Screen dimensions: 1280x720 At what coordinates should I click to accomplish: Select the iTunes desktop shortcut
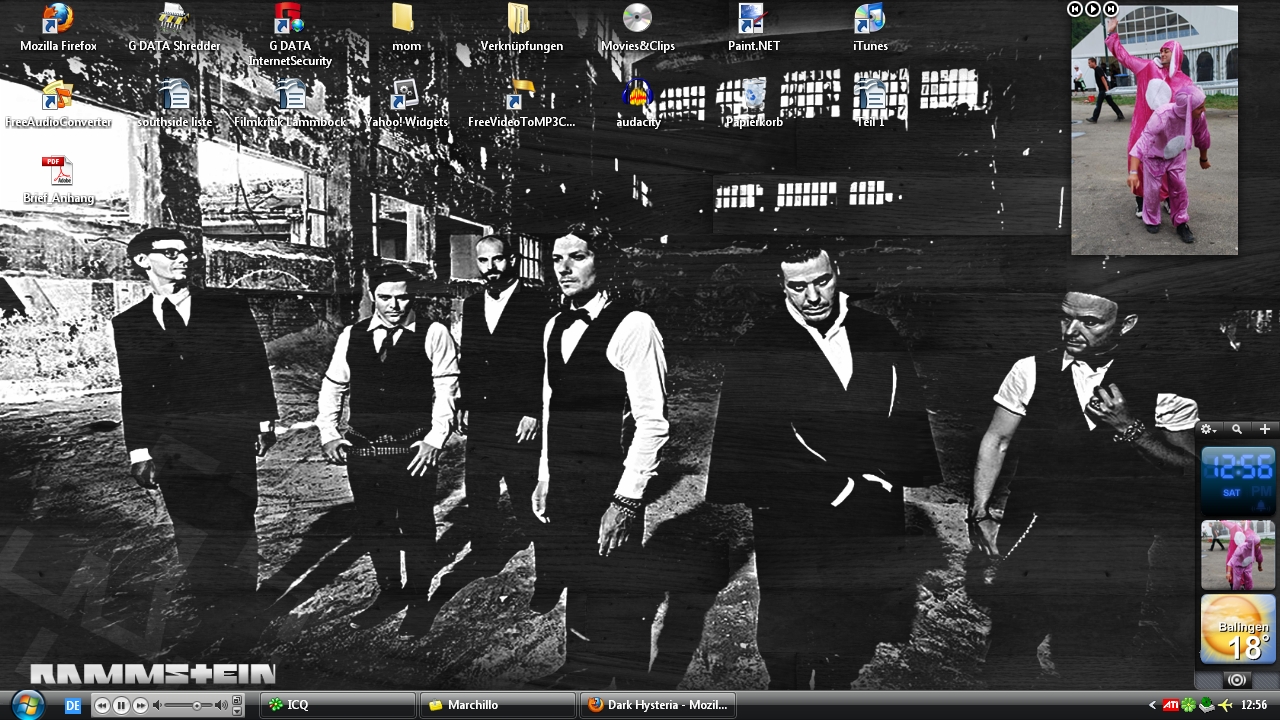870,28
